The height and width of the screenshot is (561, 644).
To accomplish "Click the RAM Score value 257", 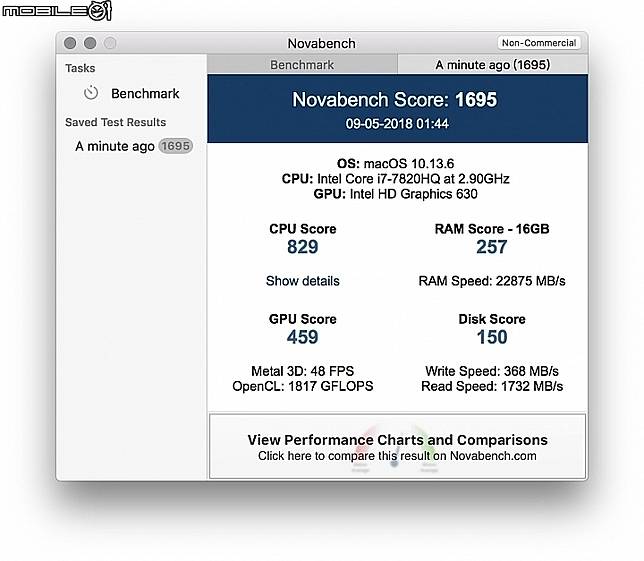I will pos(492,247).
